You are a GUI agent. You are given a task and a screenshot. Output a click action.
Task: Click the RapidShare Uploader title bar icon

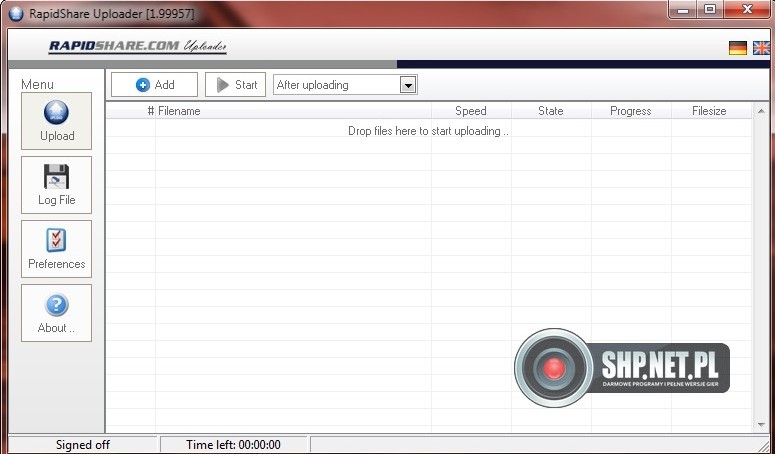coord(16,14)
